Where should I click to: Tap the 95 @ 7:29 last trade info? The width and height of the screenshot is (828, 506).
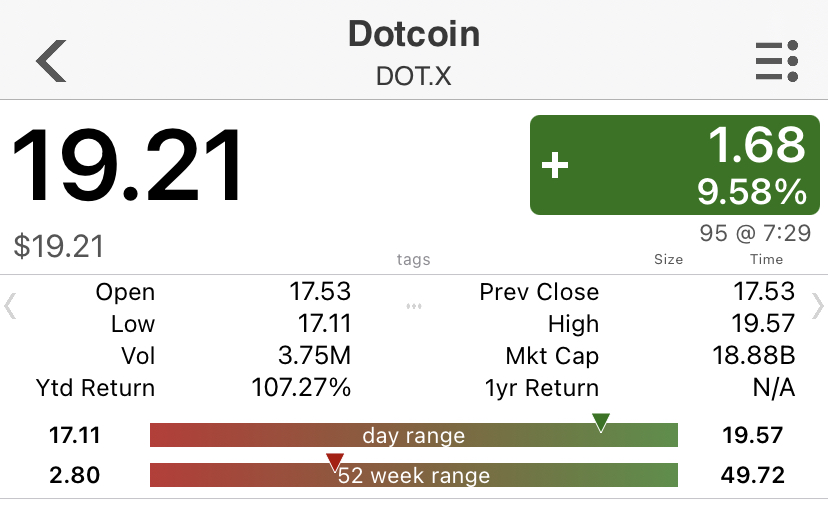pos(755,233)
